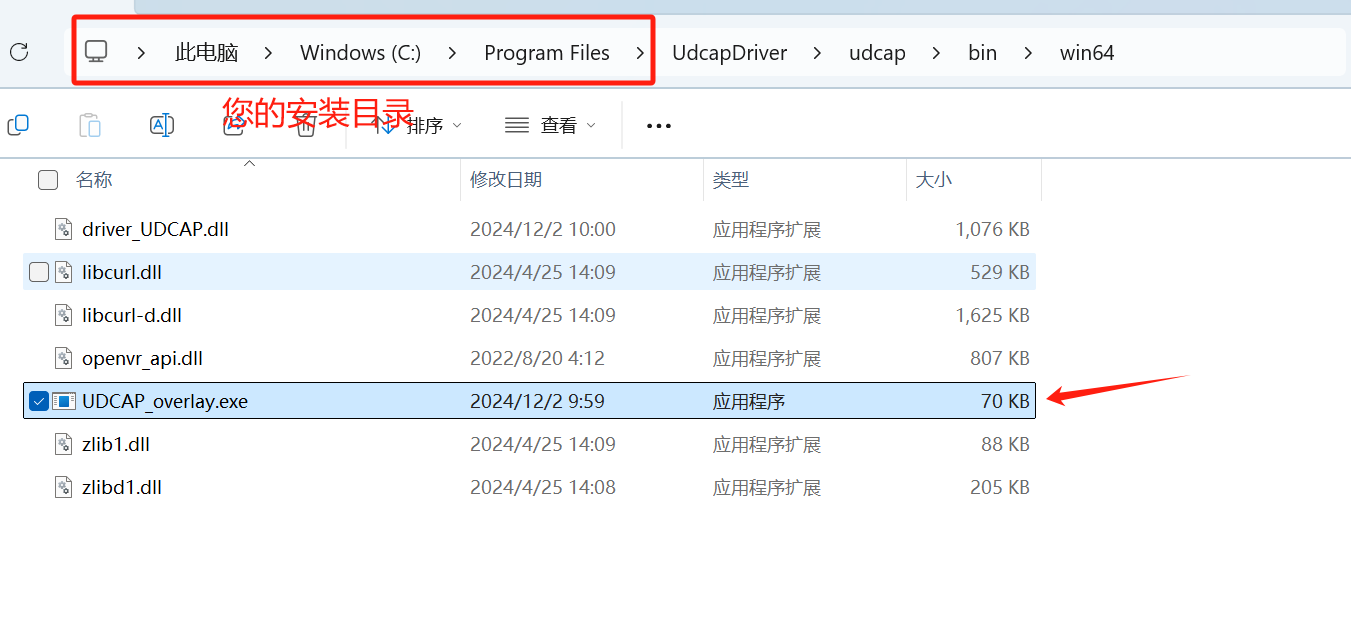
Task: Open the 排序 sort dropdown
Action: pos(419,126)
